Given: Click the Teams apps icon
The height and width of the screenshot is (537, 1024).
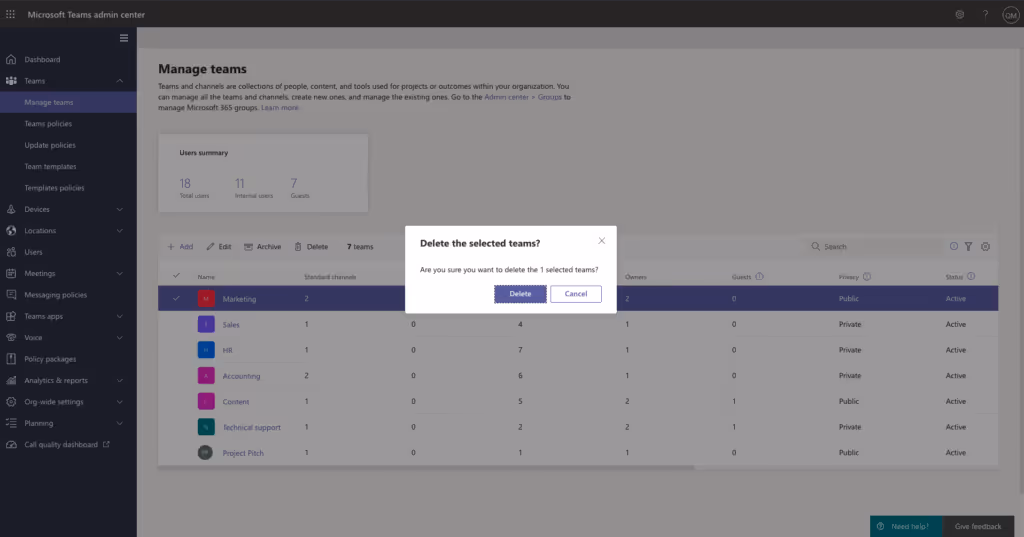Looking at the screenshot, I should coord(11,316).
